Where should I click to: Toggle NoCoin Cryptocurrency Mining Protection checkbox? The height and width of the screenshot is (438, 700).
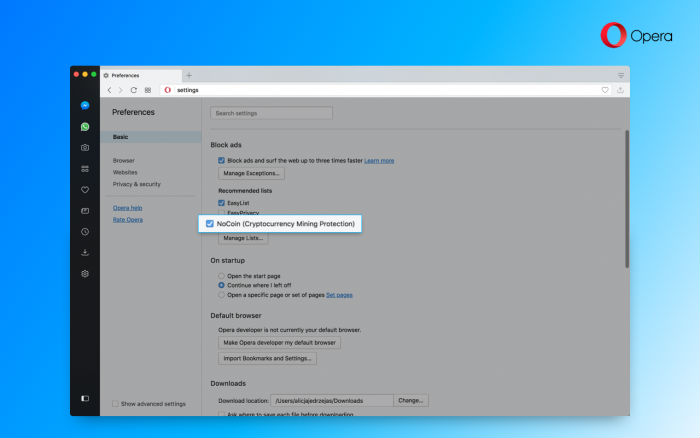point(210,224)
